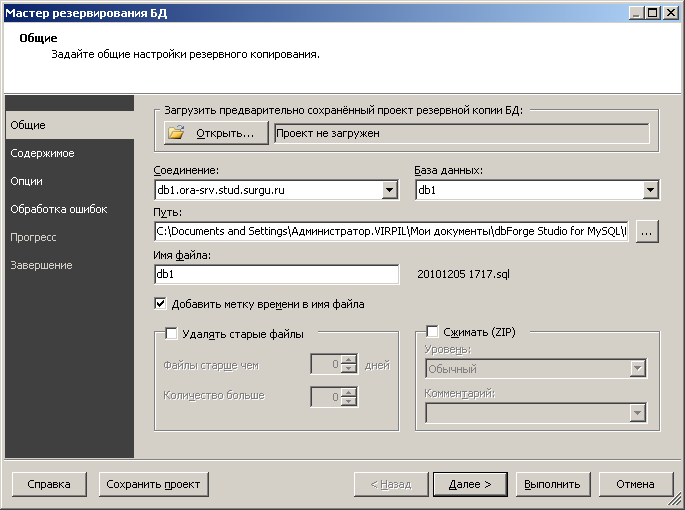Decrease the 'Файлы старше чем' days spinner
Image resolution: width=685 pixels, height=510 pixels.
[x=349, y=368]
